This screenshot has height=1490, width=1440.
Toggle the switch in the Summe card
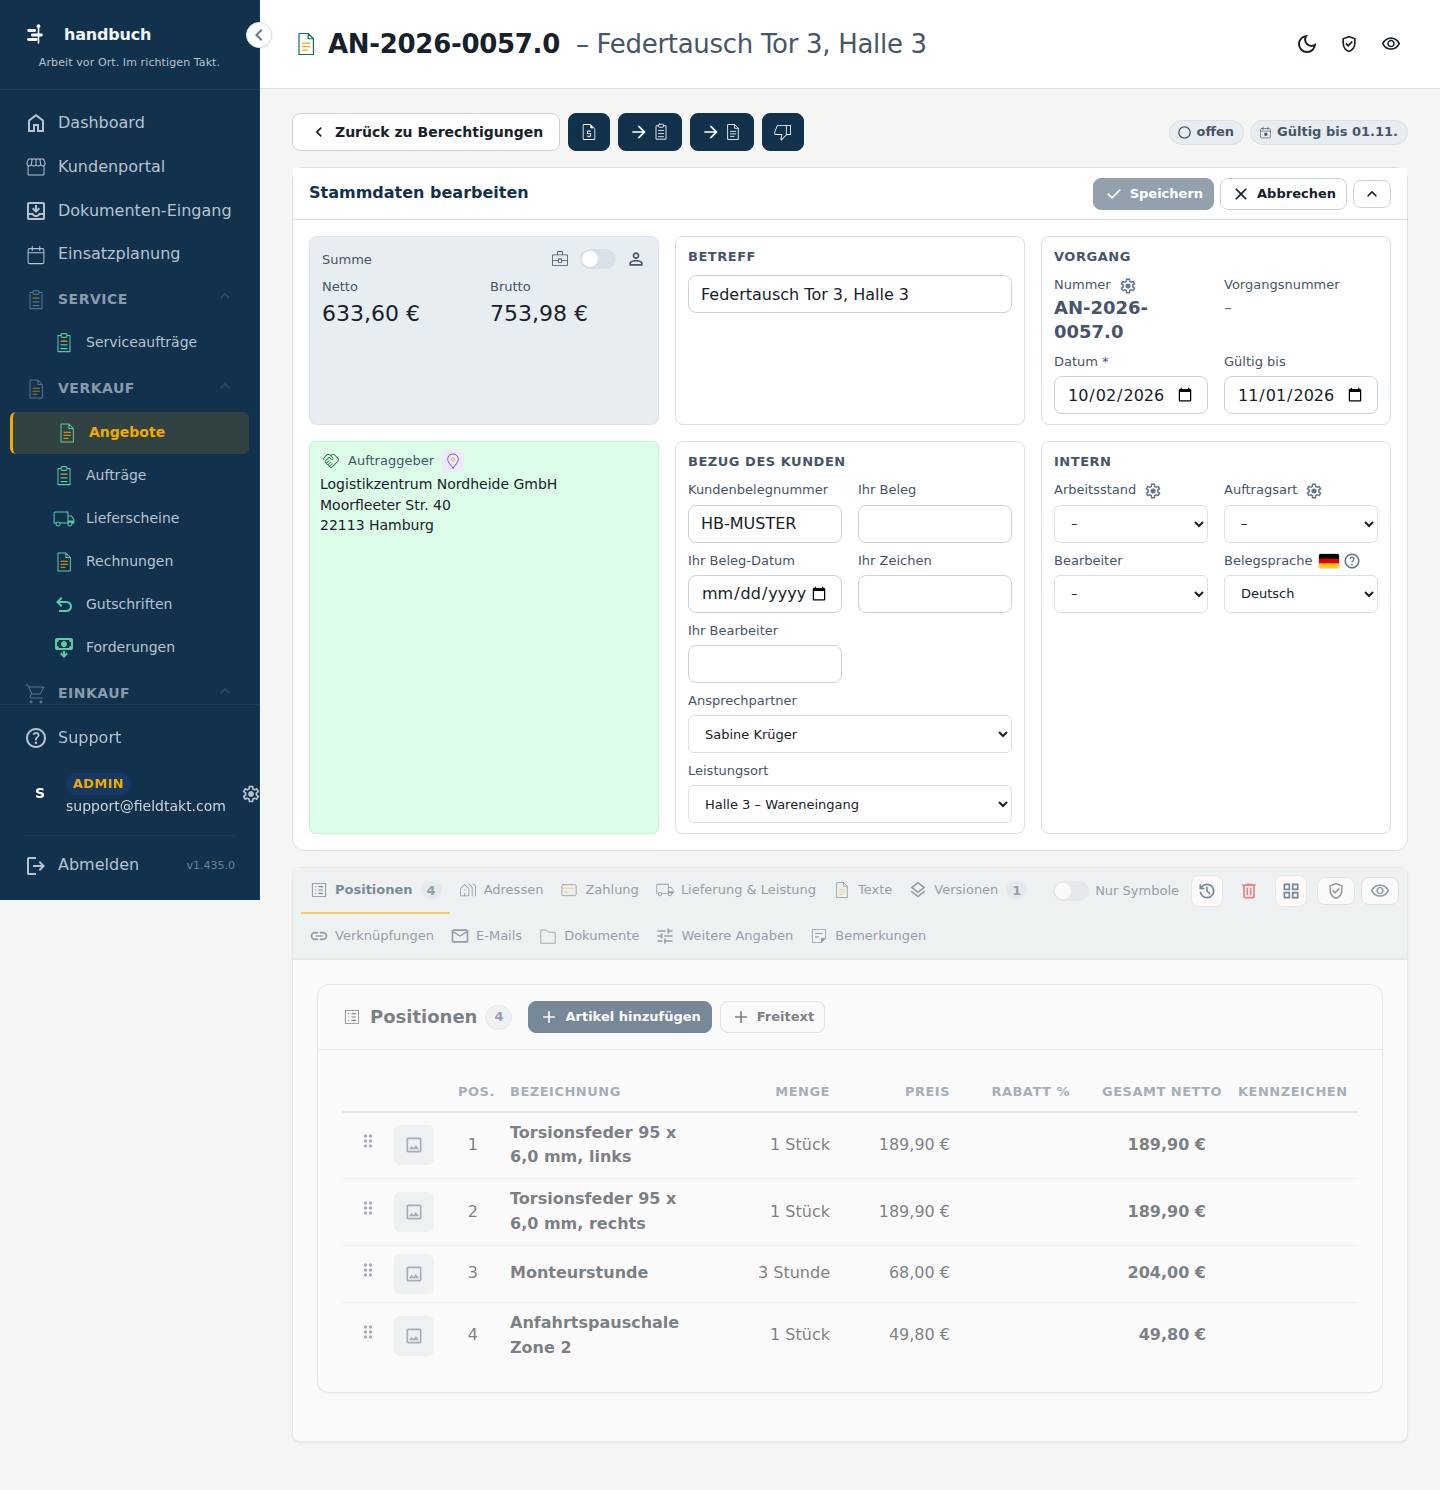(598, 260)
